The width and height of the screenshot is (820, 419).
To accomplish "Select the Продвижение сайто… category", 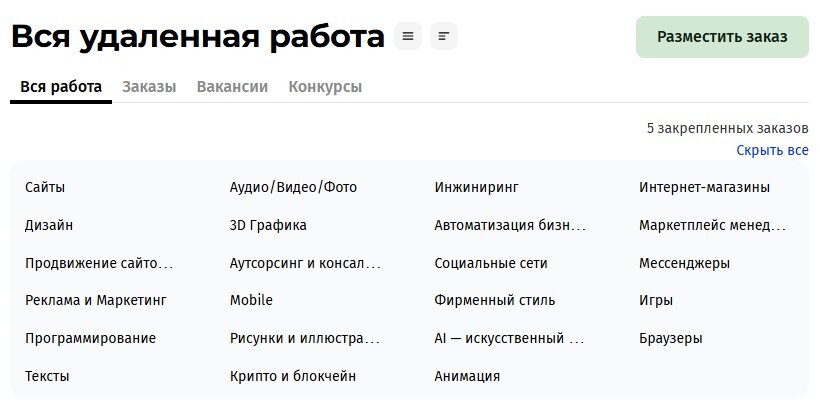I will click(x=99, y=263).
